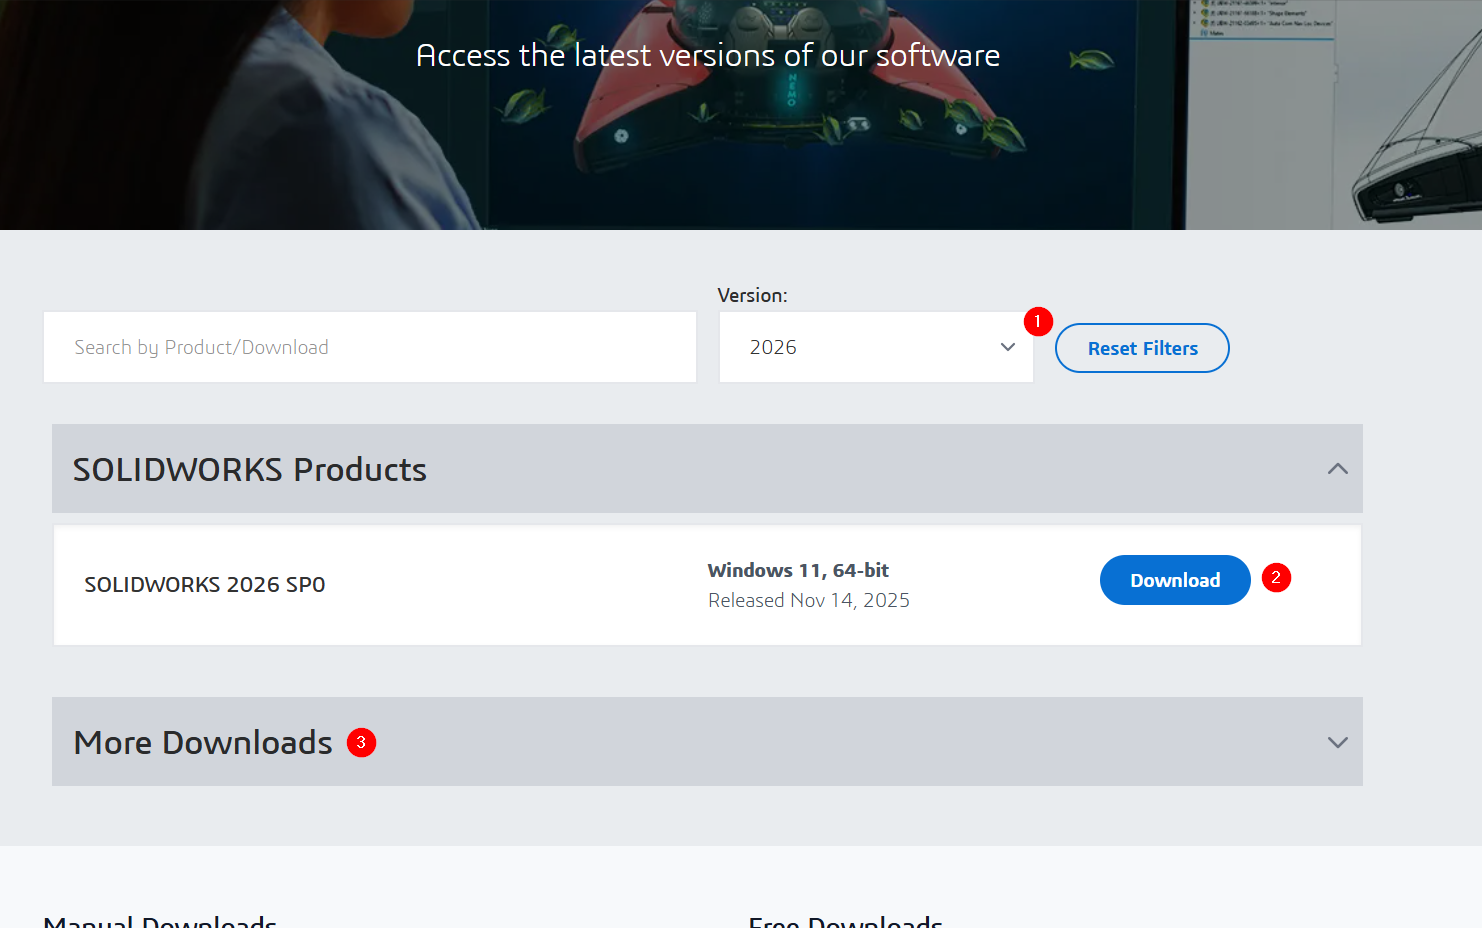Click the 'Access the latest versions' banner heading

click(x=707, y=55)
